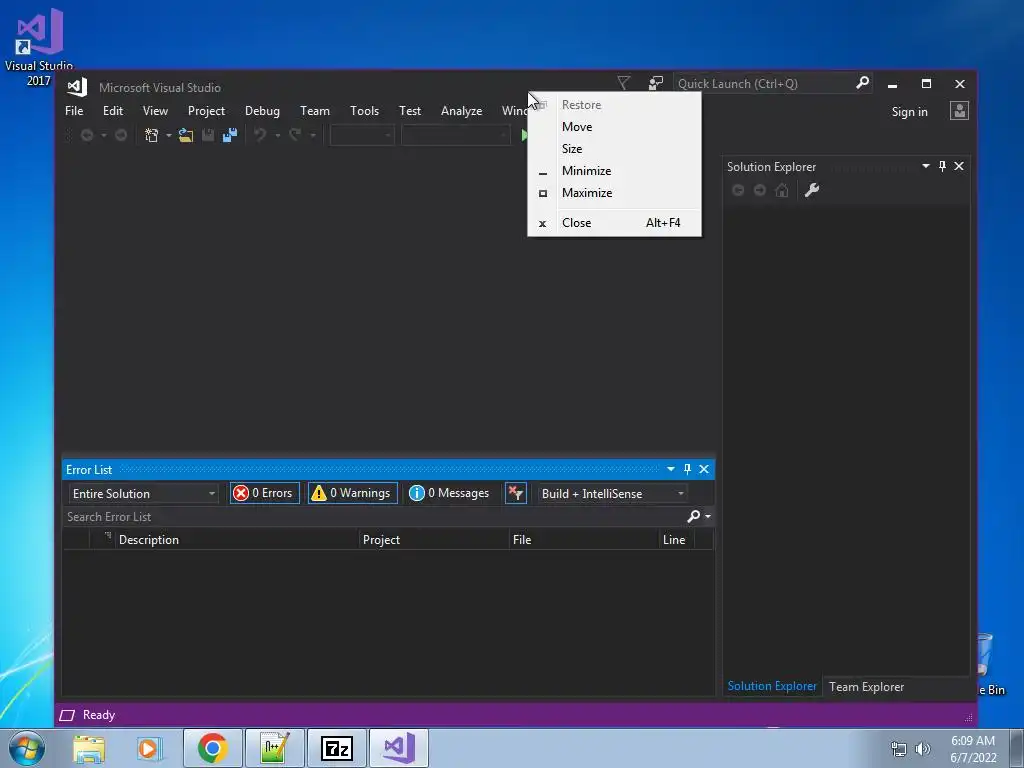Open the Solution Platforms combo box
1024x768 pixels.
point(456,135)
